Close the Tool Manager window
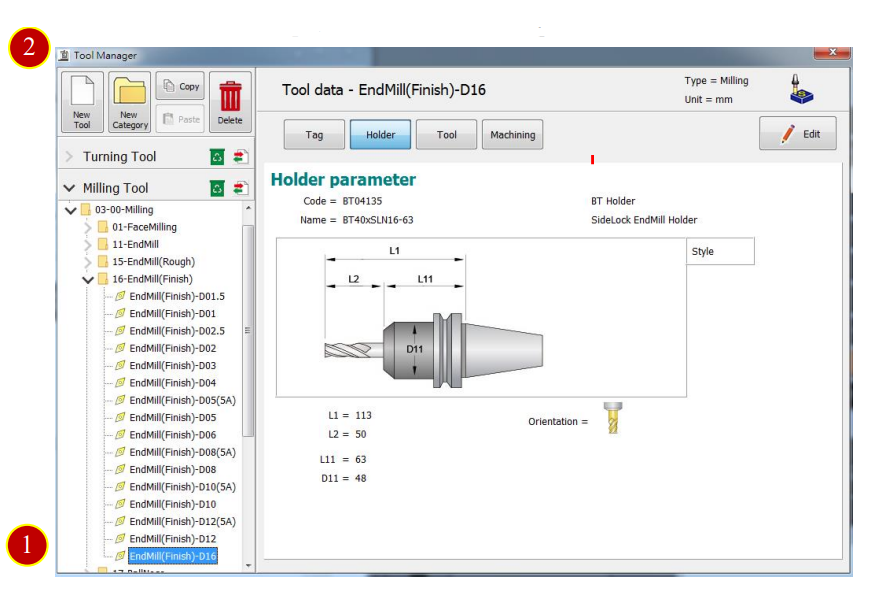 [x=832, y=52]
